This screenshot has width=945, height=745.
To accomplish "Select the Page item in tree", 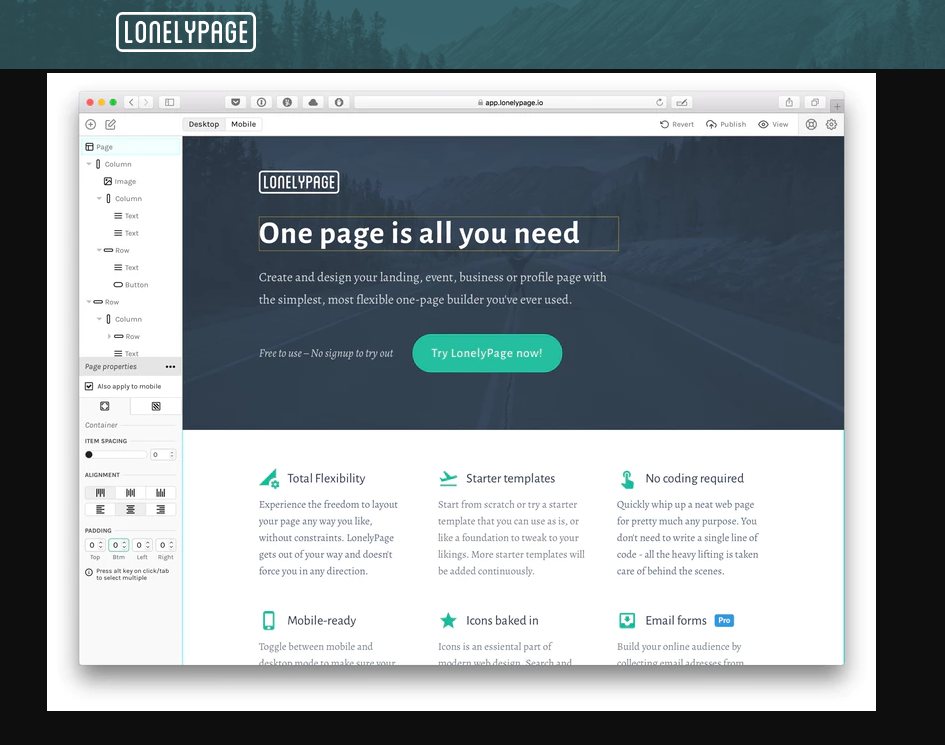I will (131, 147).
